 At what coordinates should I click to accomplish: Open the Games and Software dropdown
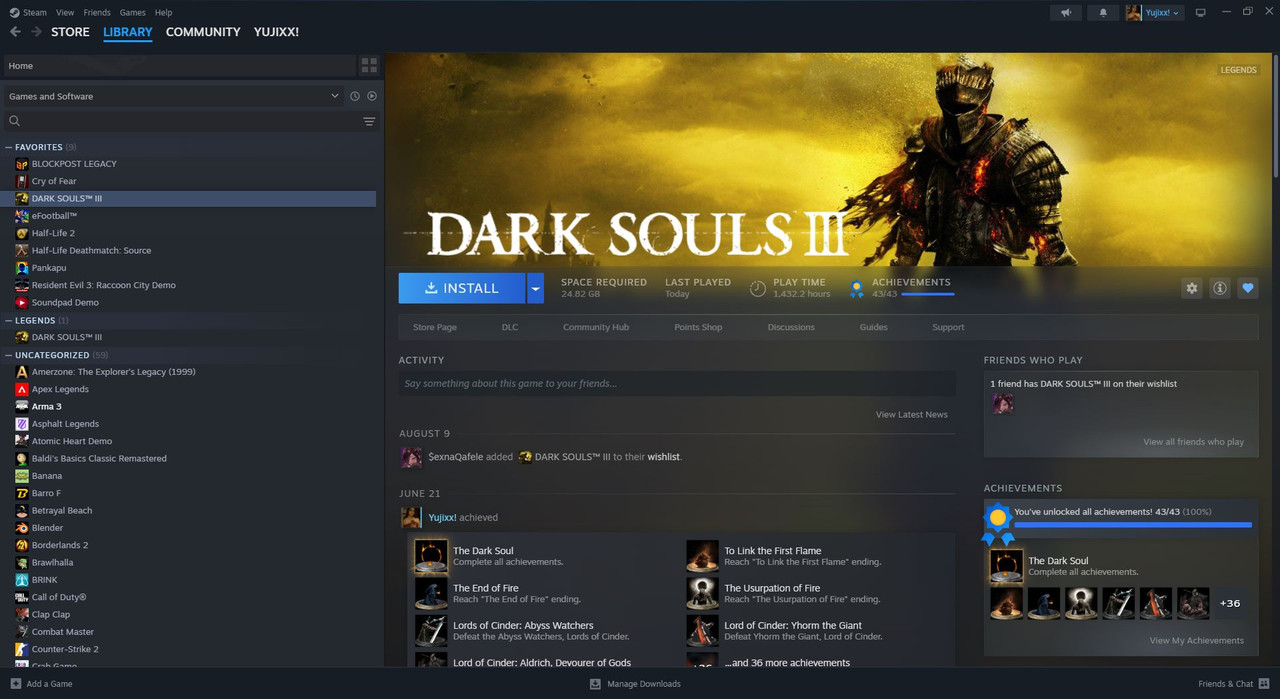click(173, 96)
